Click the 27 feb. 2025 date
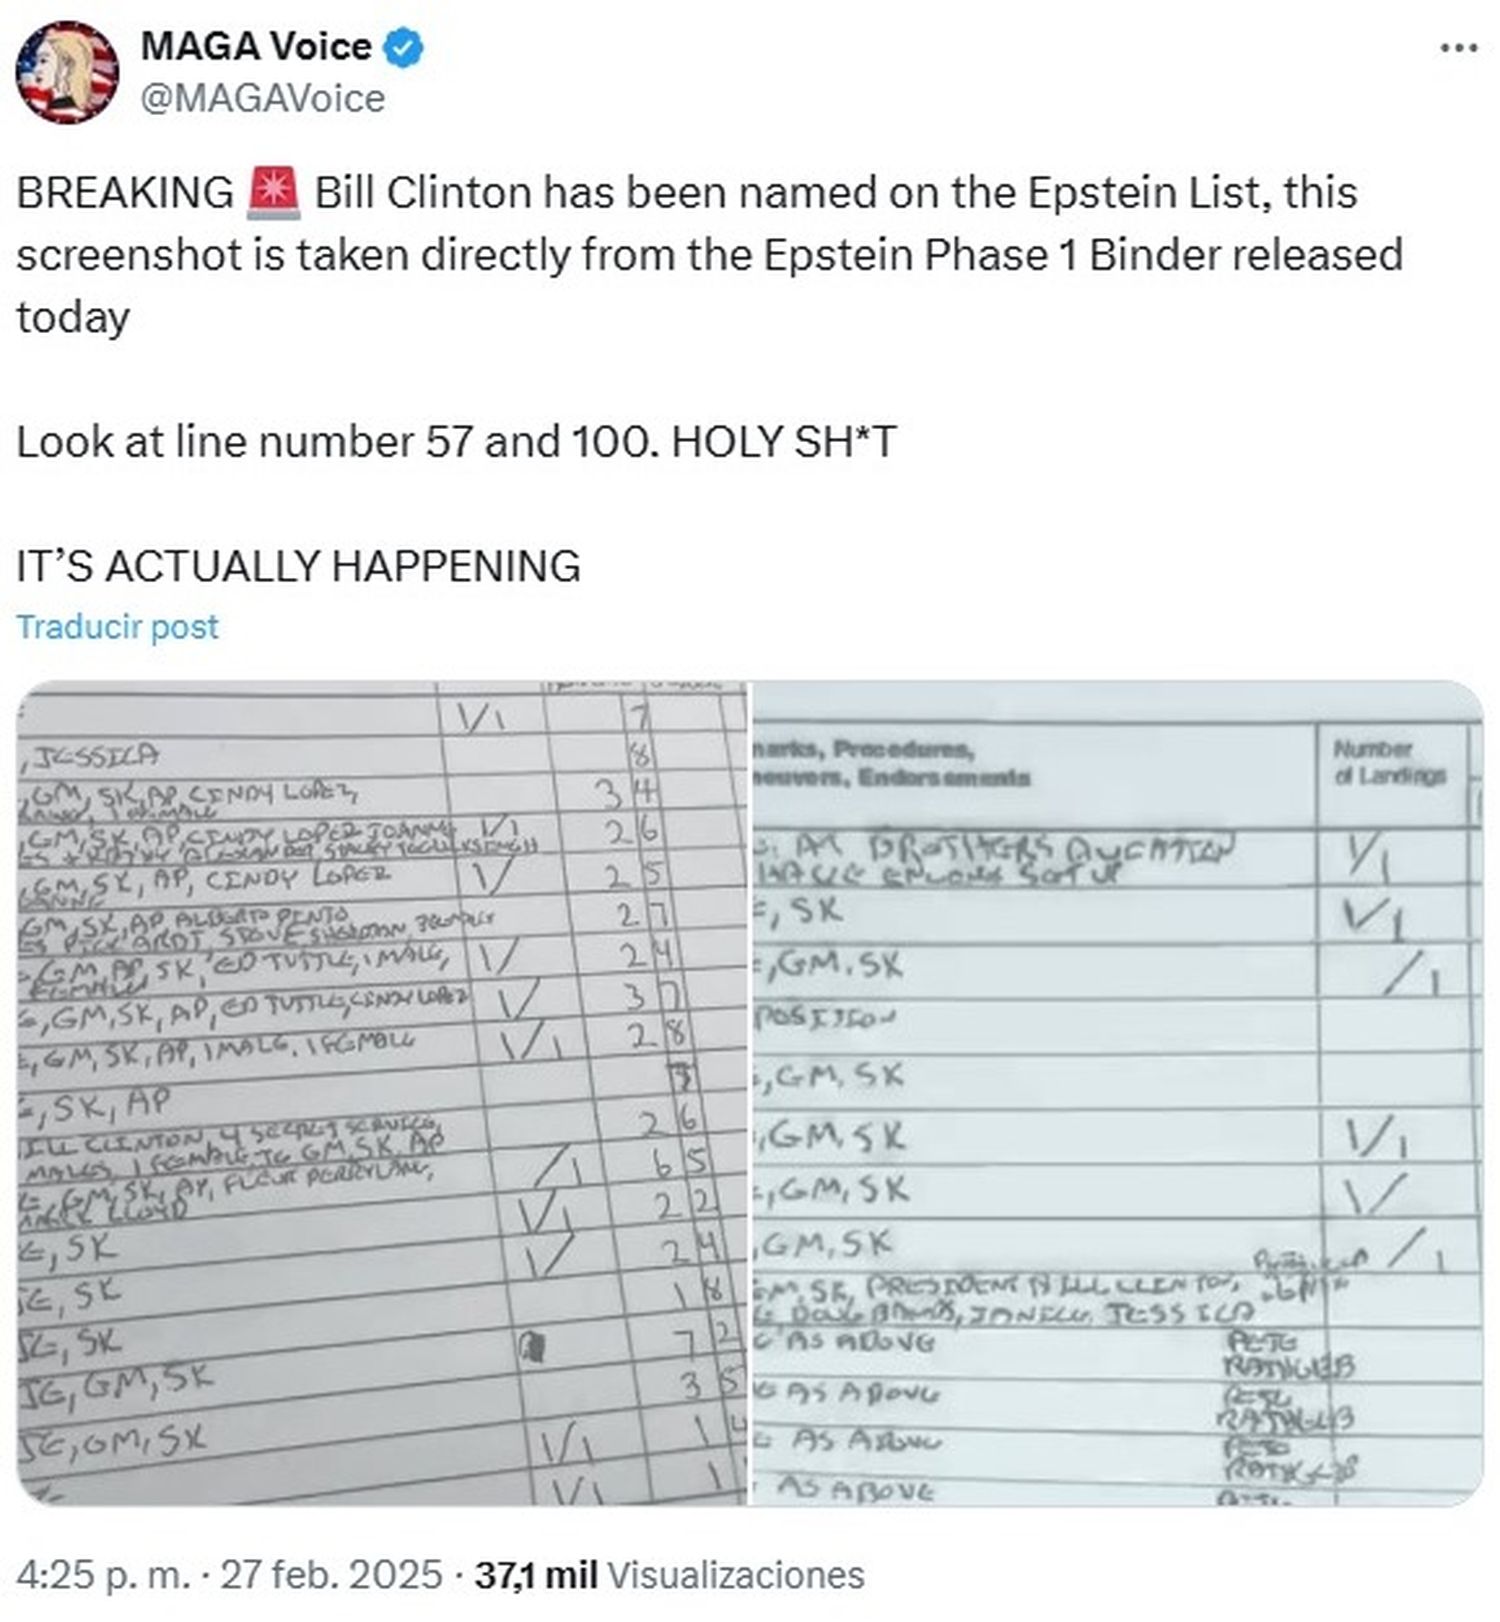This screenshot has height=1622, width=1500. (331, 1574)
